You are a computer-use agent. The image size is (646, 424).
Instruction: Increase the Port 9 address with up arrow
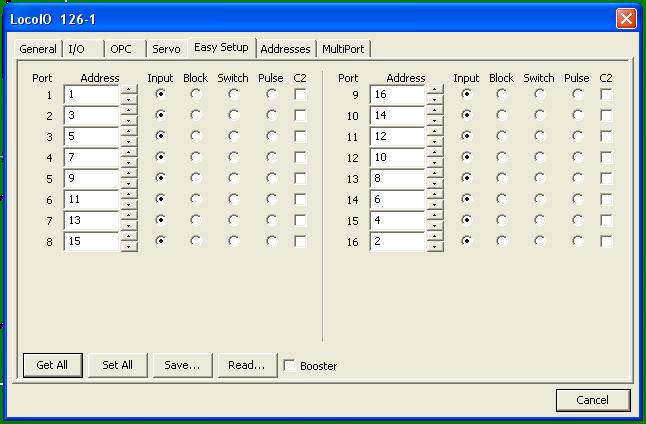[x=435, y=89]
